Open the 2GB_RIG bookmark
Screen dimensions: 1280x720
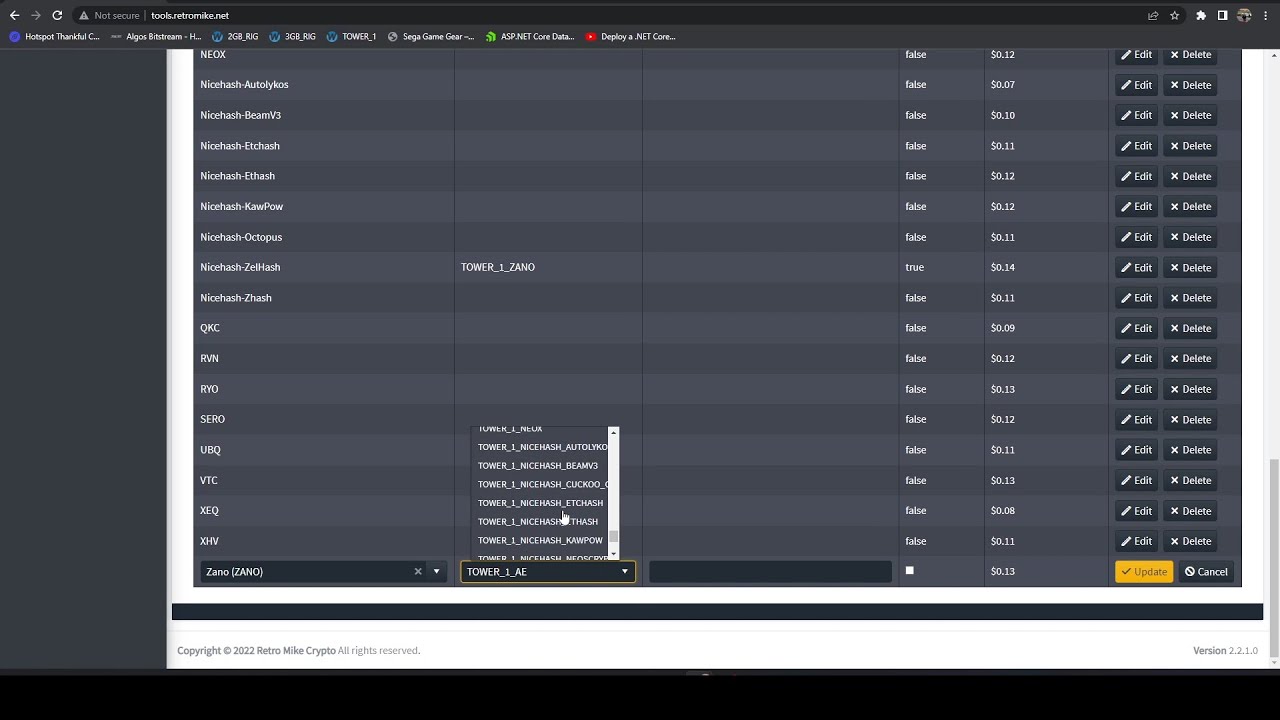235,36
